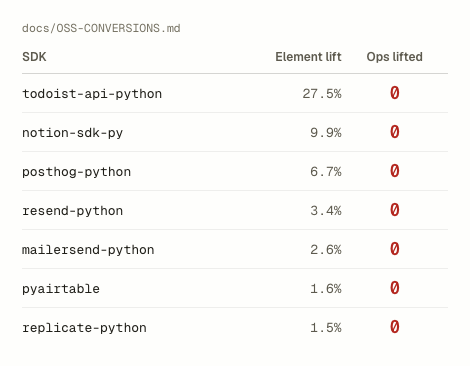
Task: Click the Element lift column header
Action: (308, 57)
